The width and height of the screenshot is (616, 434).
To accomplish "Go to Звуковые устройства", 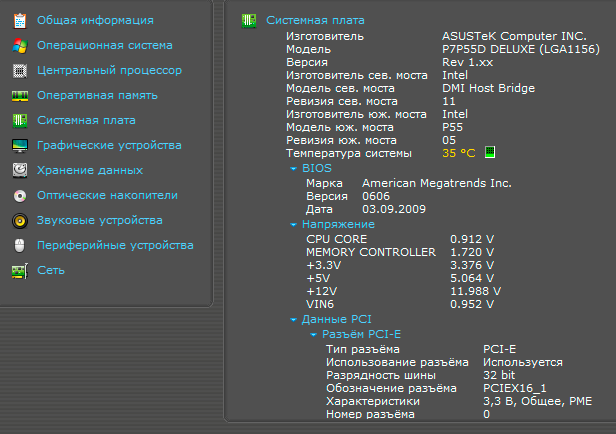I will [x=99, y=220].
